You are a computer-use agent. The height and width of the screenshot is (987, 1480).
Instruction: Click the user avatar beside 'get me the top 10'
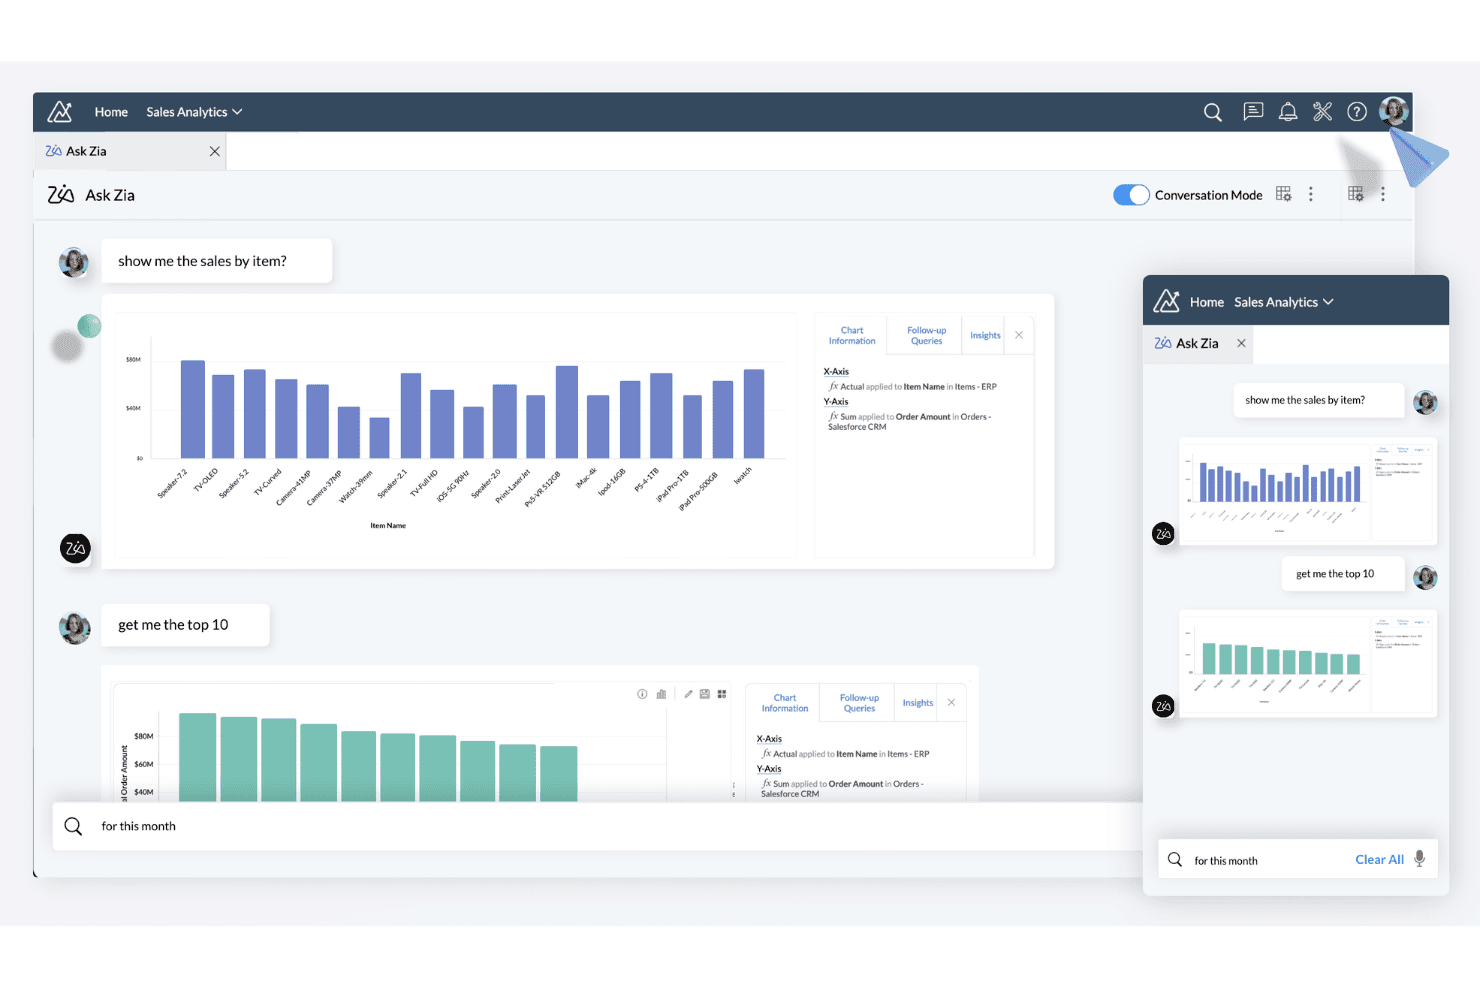[75, 628]
